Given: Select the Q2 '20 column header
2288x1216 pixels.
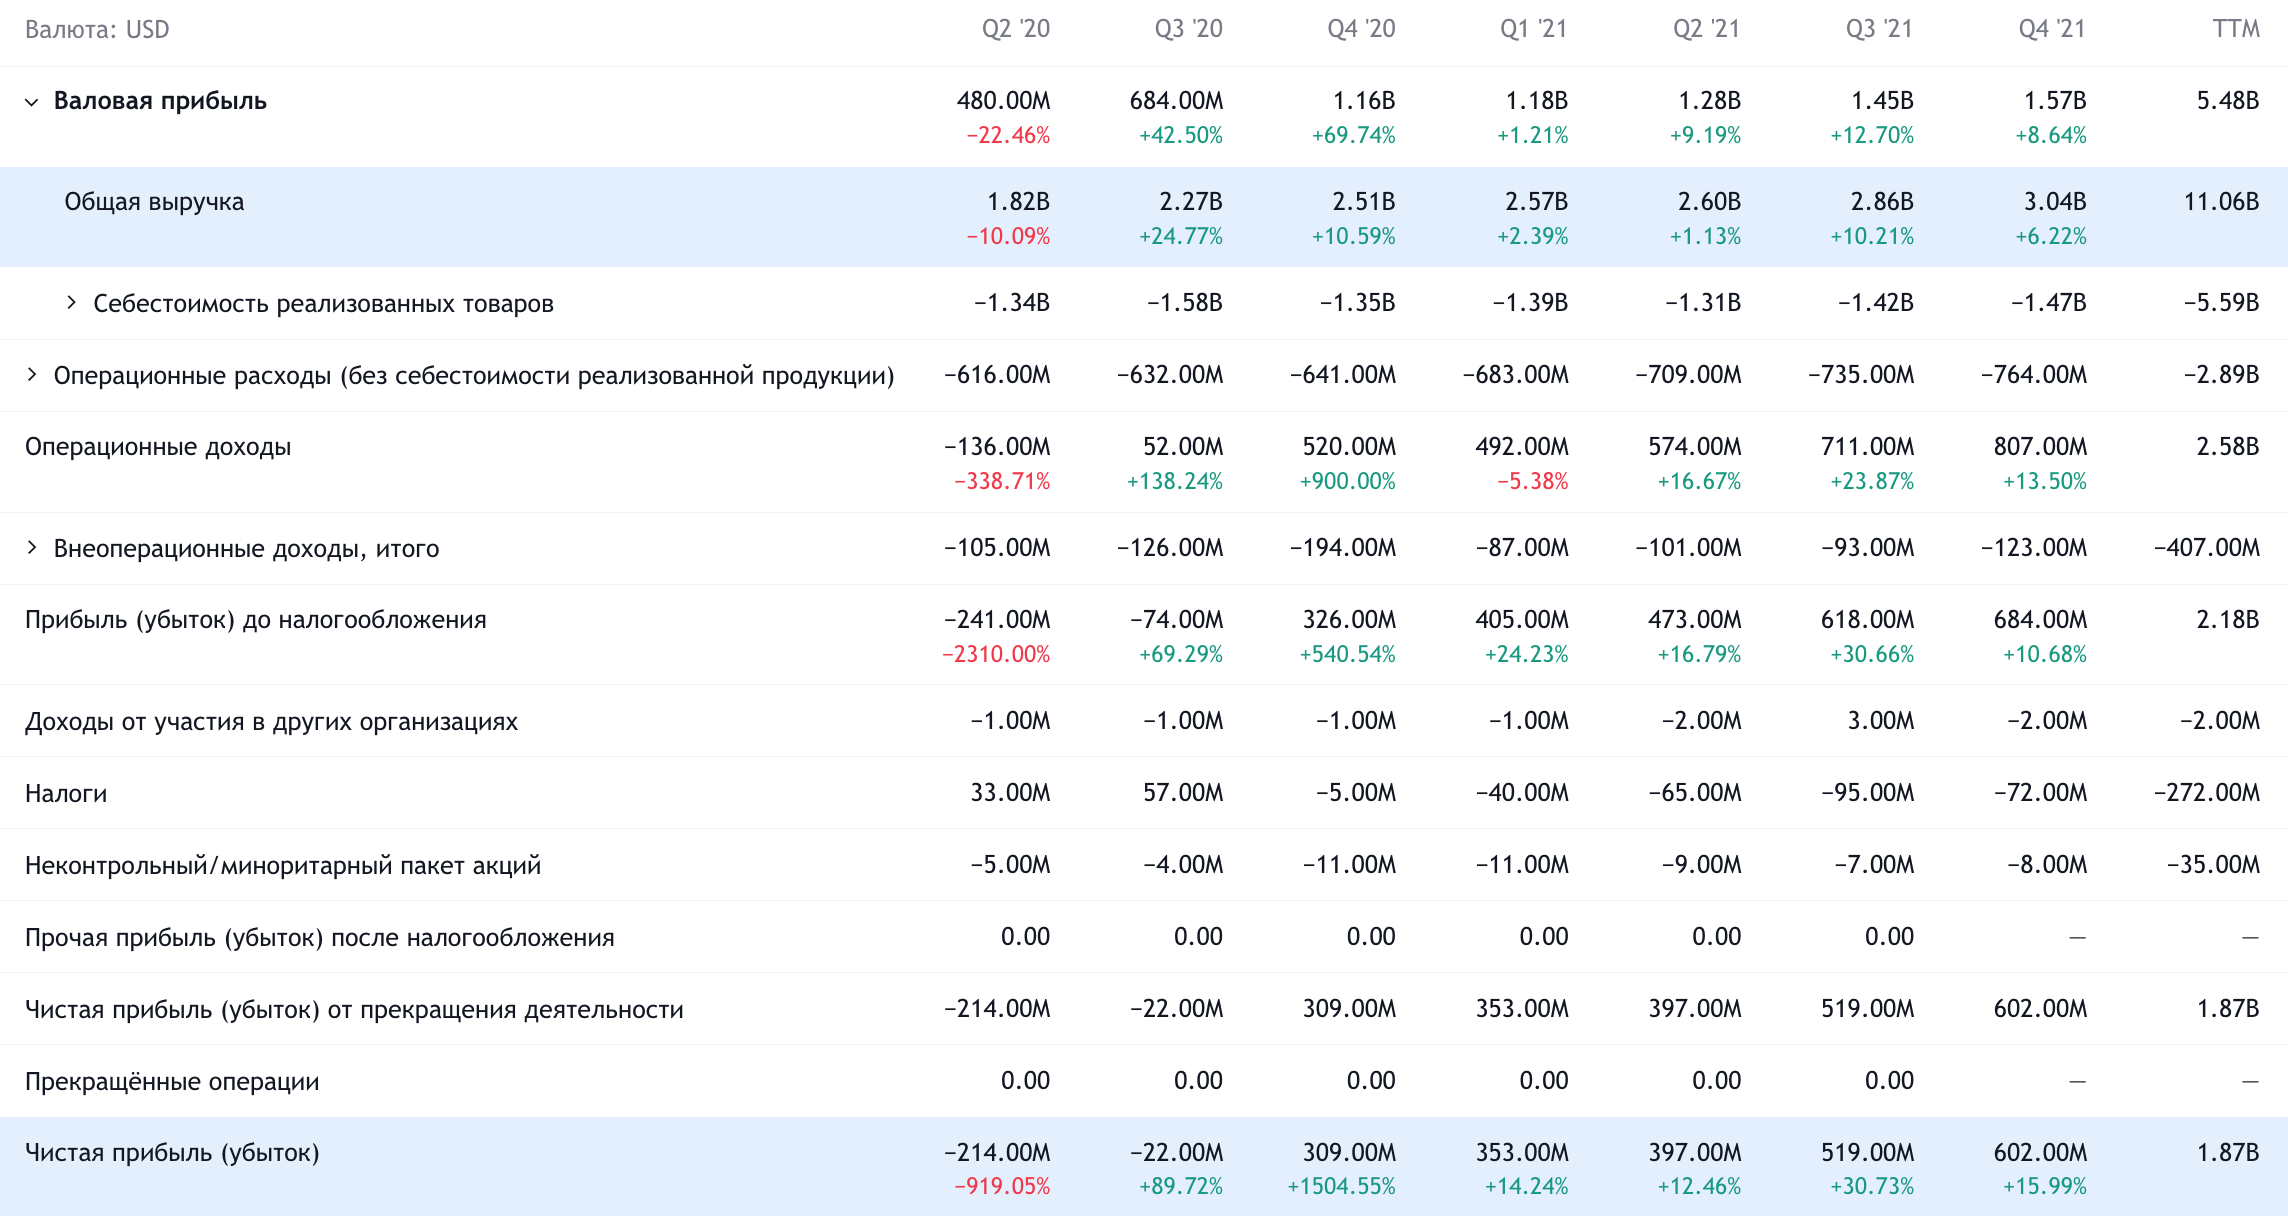Looking at the screenshot, I should (1015, 29).
